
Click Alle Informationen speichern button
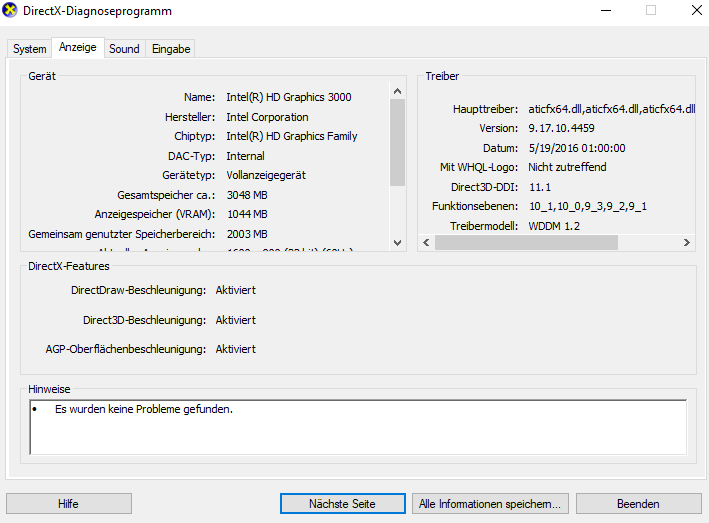[x=490, y=504]
